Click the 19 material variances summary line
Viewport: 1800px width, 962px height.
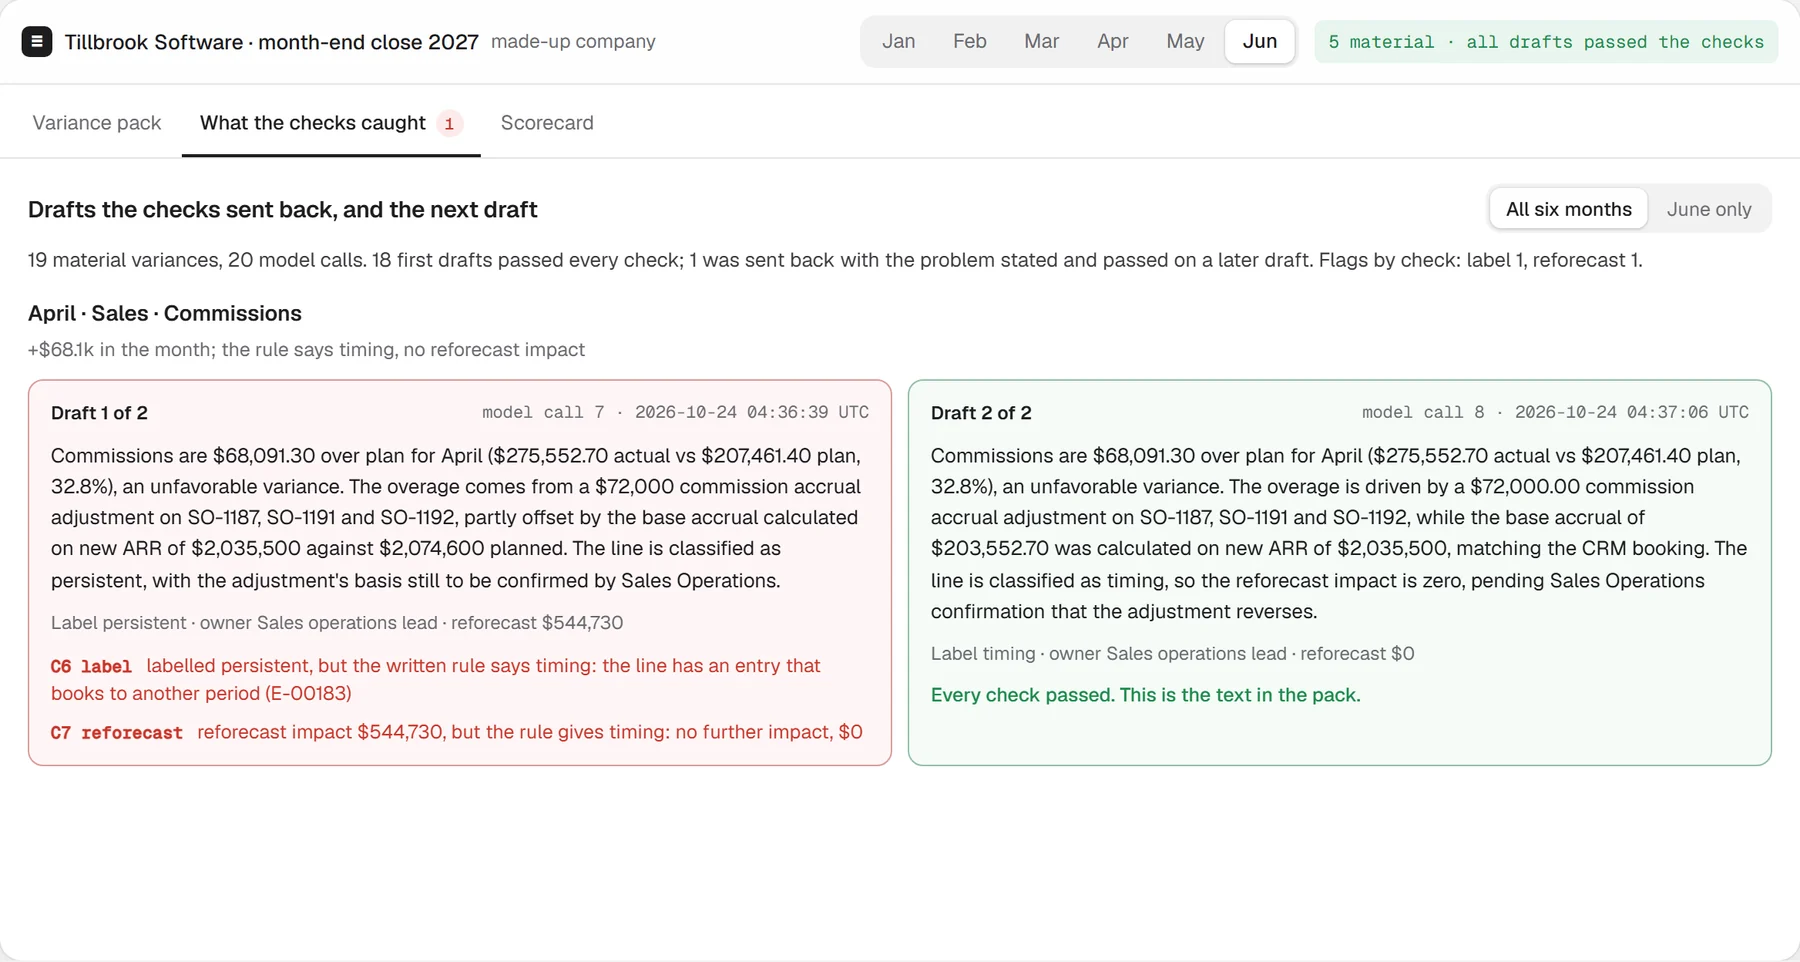835,260
